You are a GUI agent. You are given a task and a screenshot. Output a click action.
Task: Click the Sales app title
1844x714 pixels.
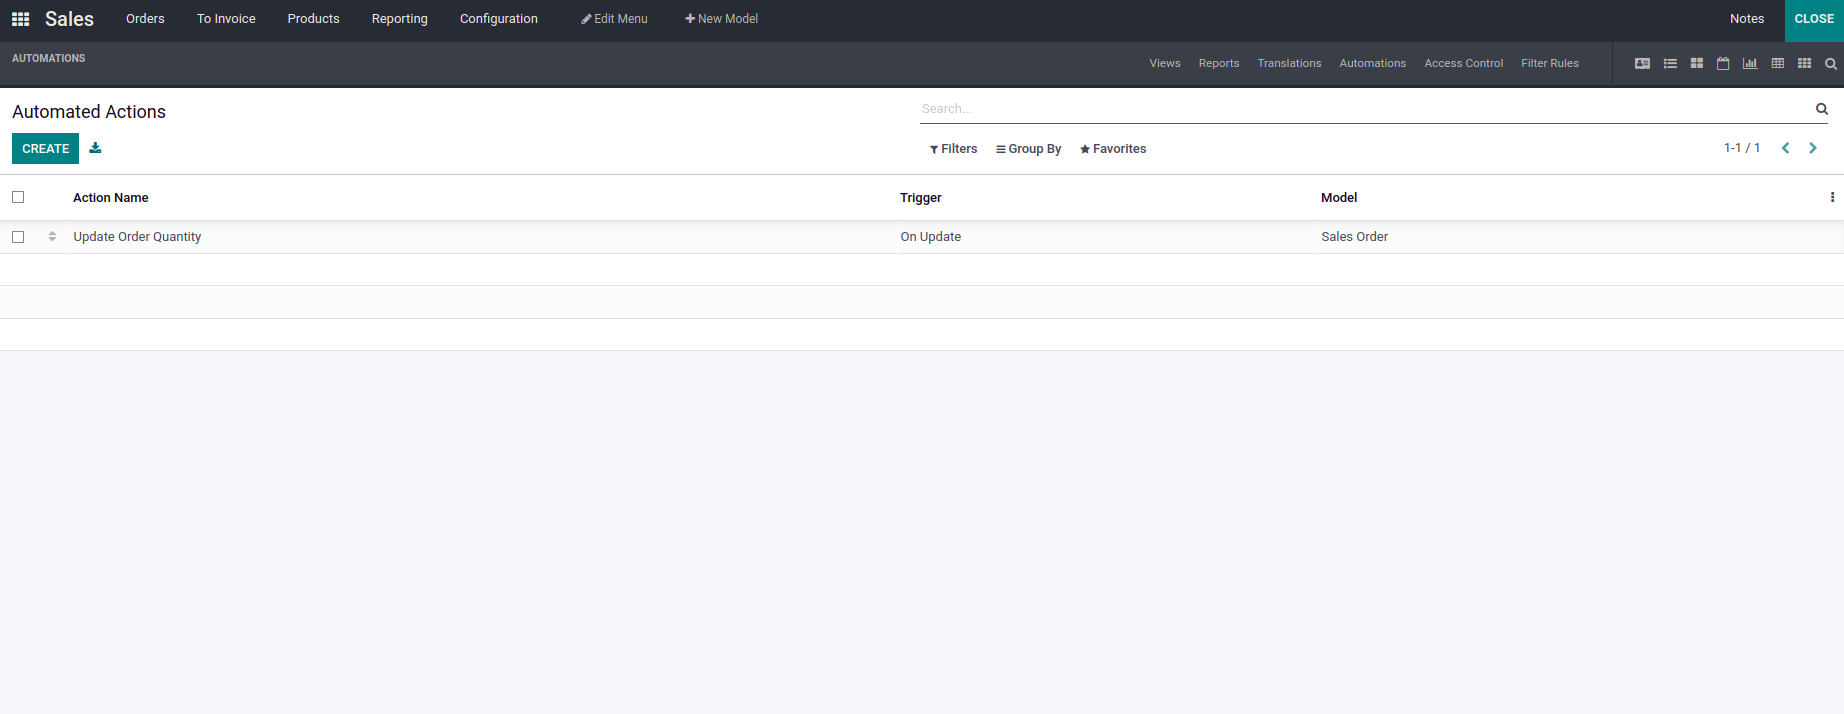tap(69, 19)
